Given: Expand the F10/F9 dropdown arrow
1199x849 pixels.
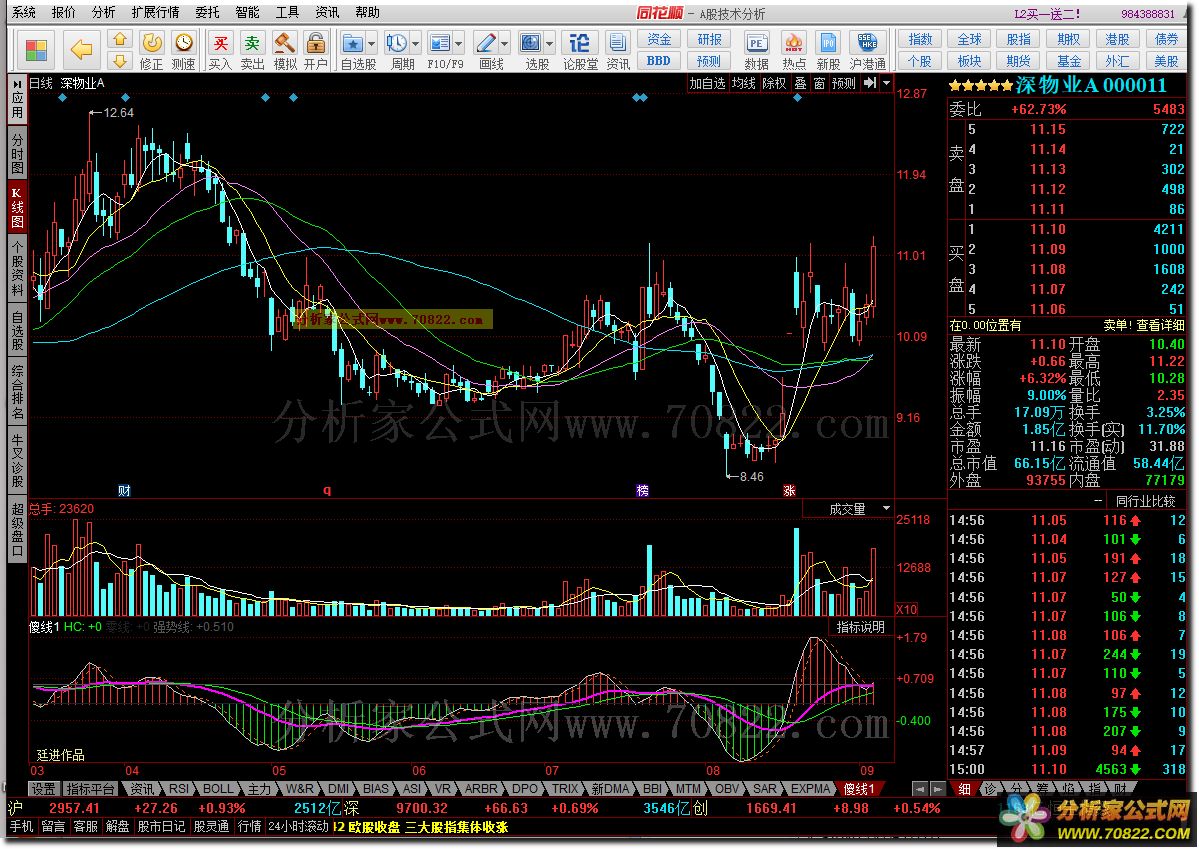Looking at the screenshot, I should click(459, 44).
